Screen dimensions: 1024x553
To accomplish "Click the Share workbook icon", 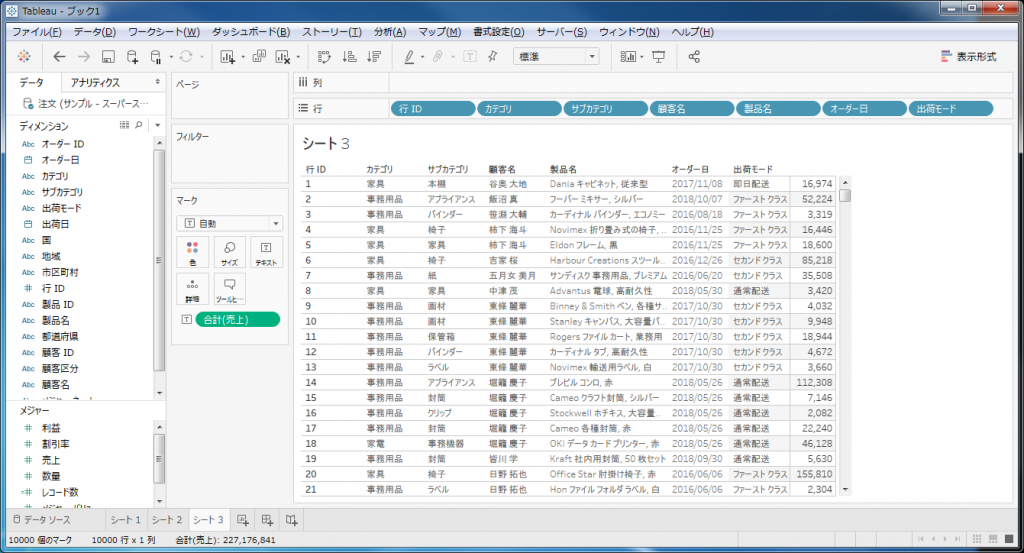I will click(x=695, y=57).
